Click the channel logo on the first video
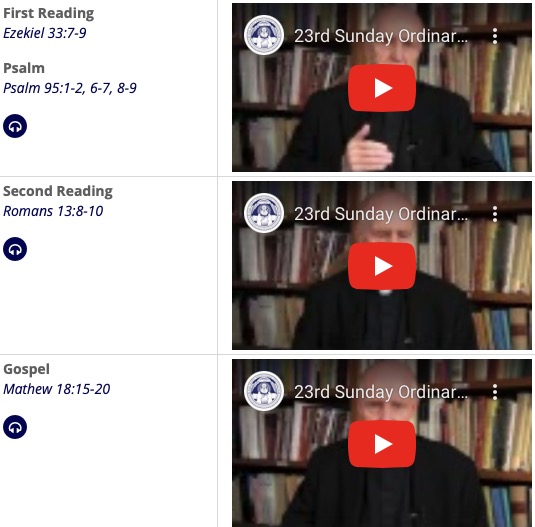The width and height of the screenshot is (535, 527). point(264,35)
